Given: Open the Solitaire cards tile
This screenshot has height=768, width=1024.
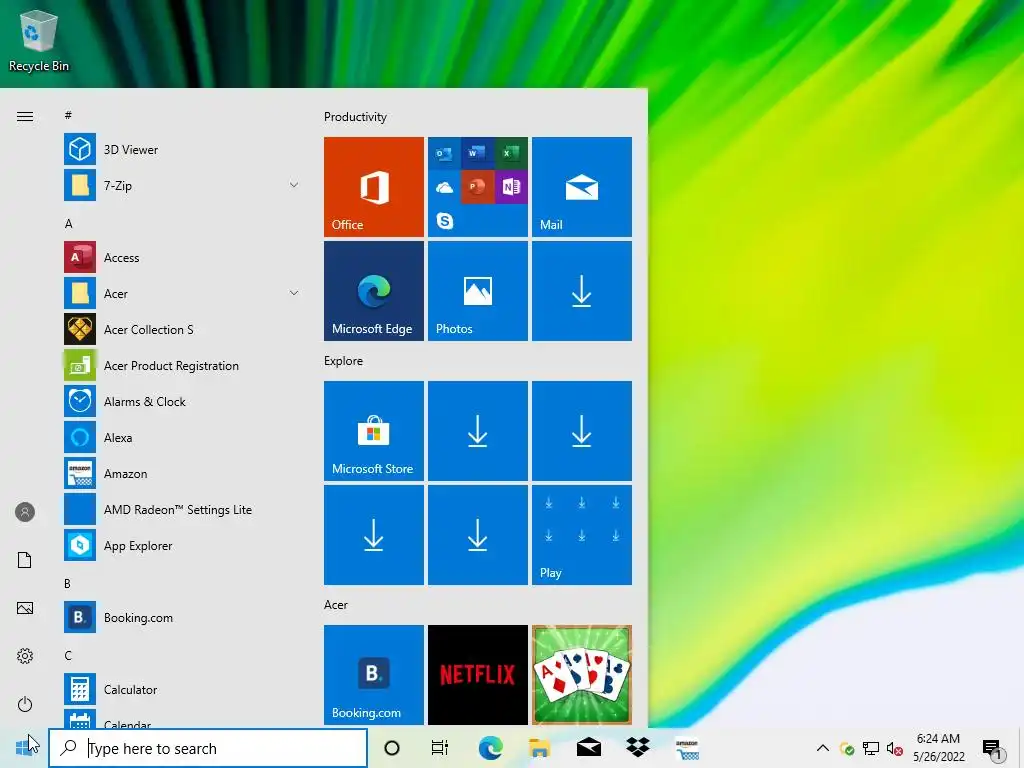Looking at the screenshot, I should point(582,675).
